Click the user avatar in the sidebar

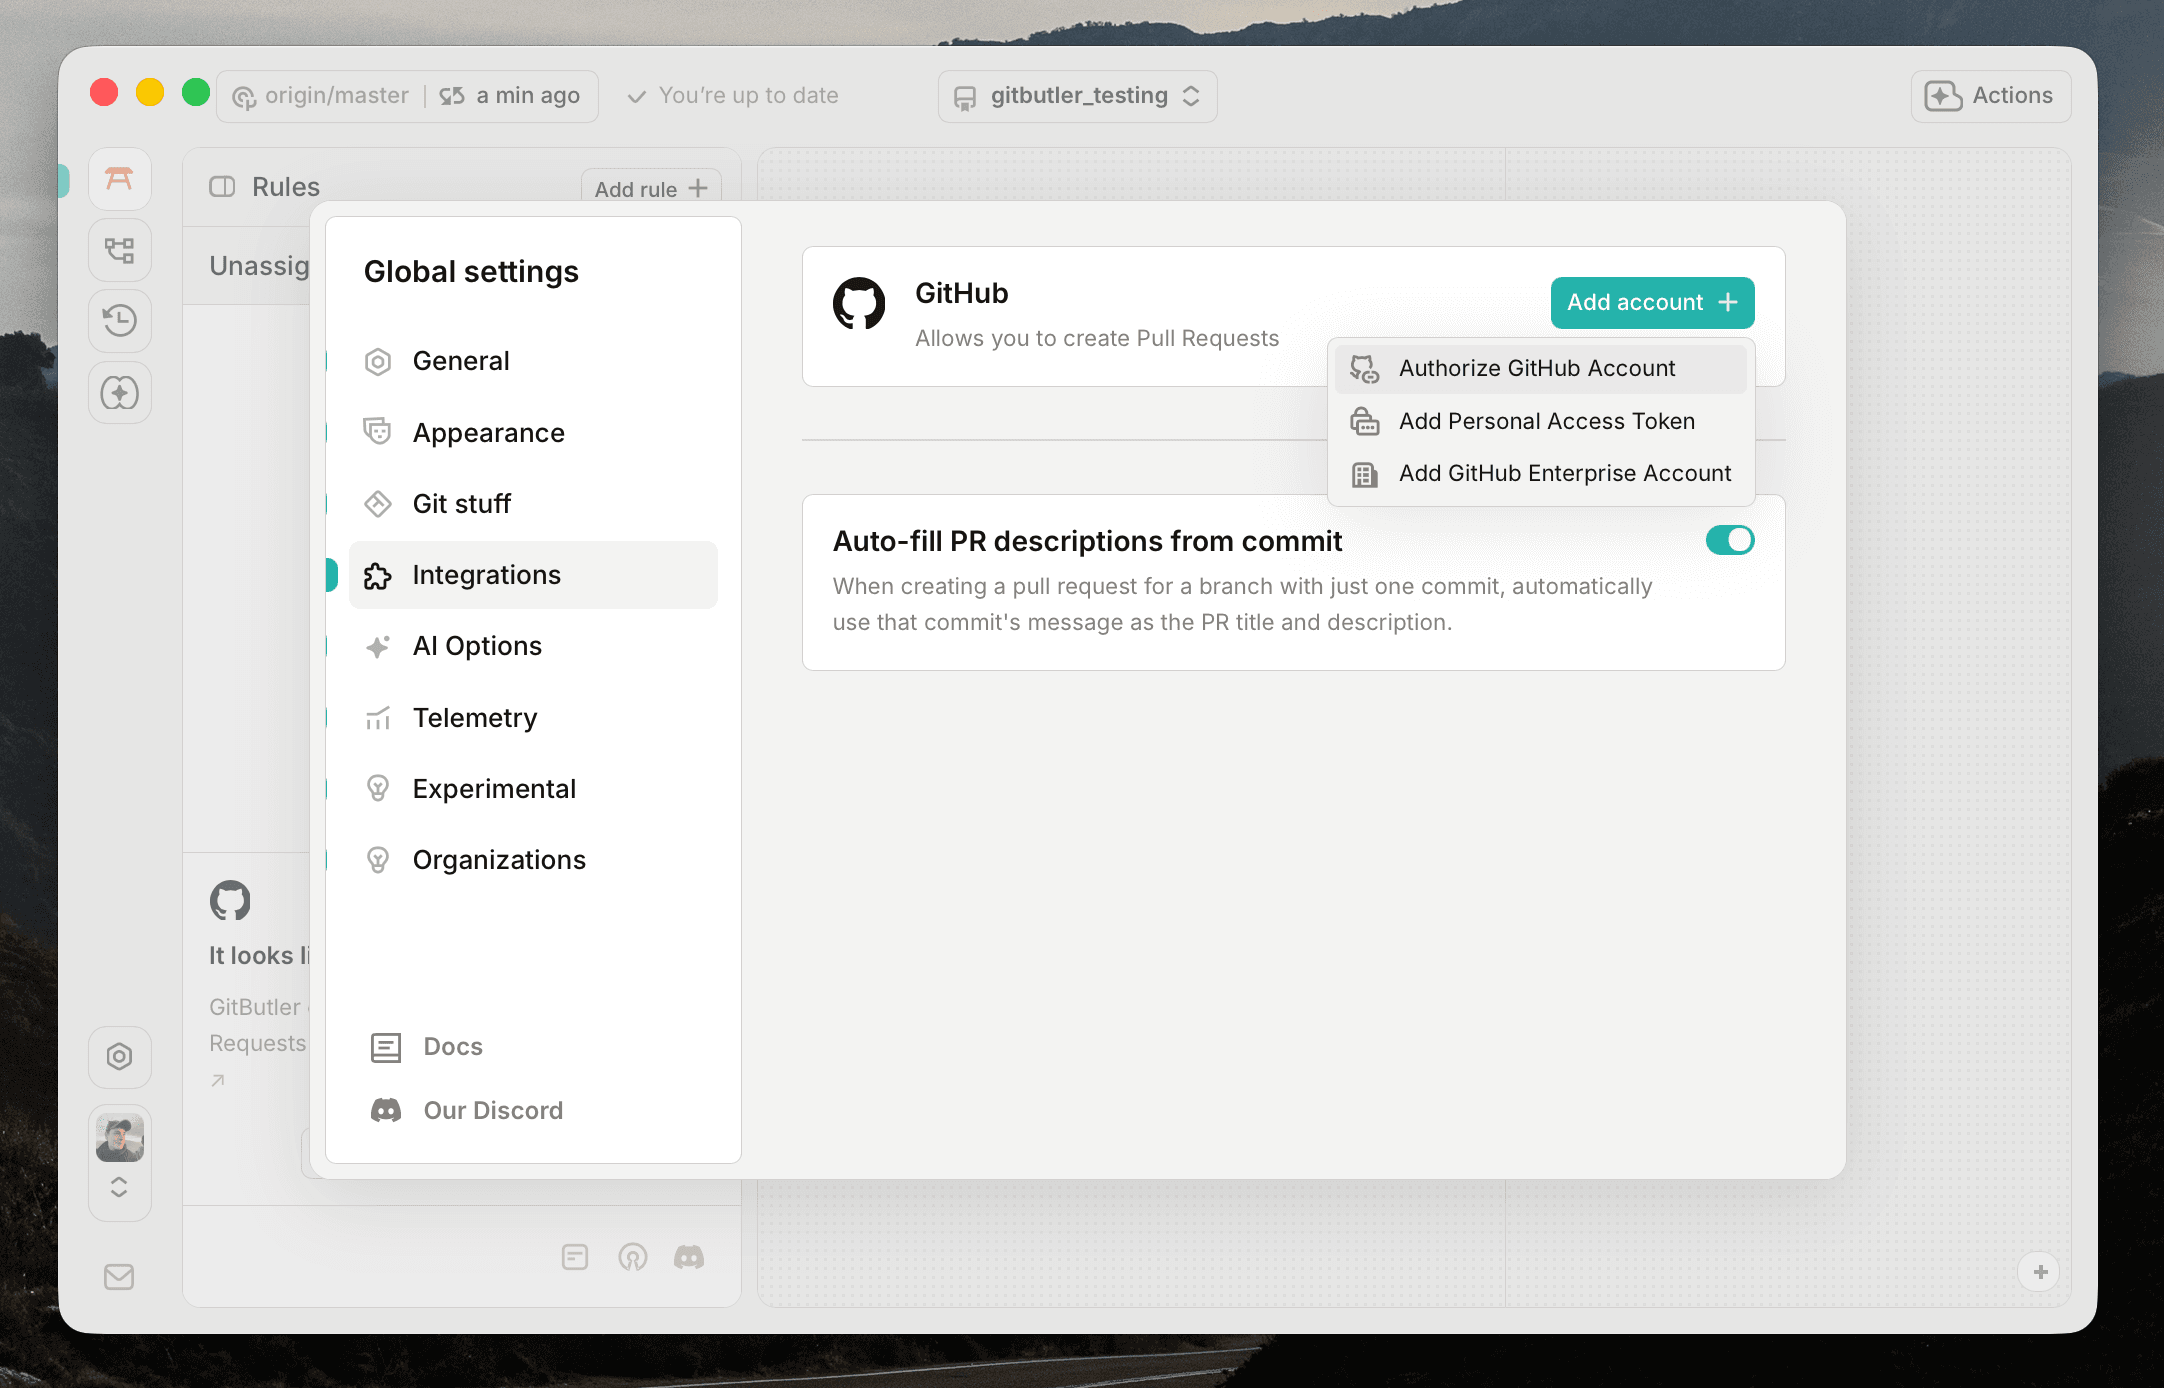[x=119, y=1136]
